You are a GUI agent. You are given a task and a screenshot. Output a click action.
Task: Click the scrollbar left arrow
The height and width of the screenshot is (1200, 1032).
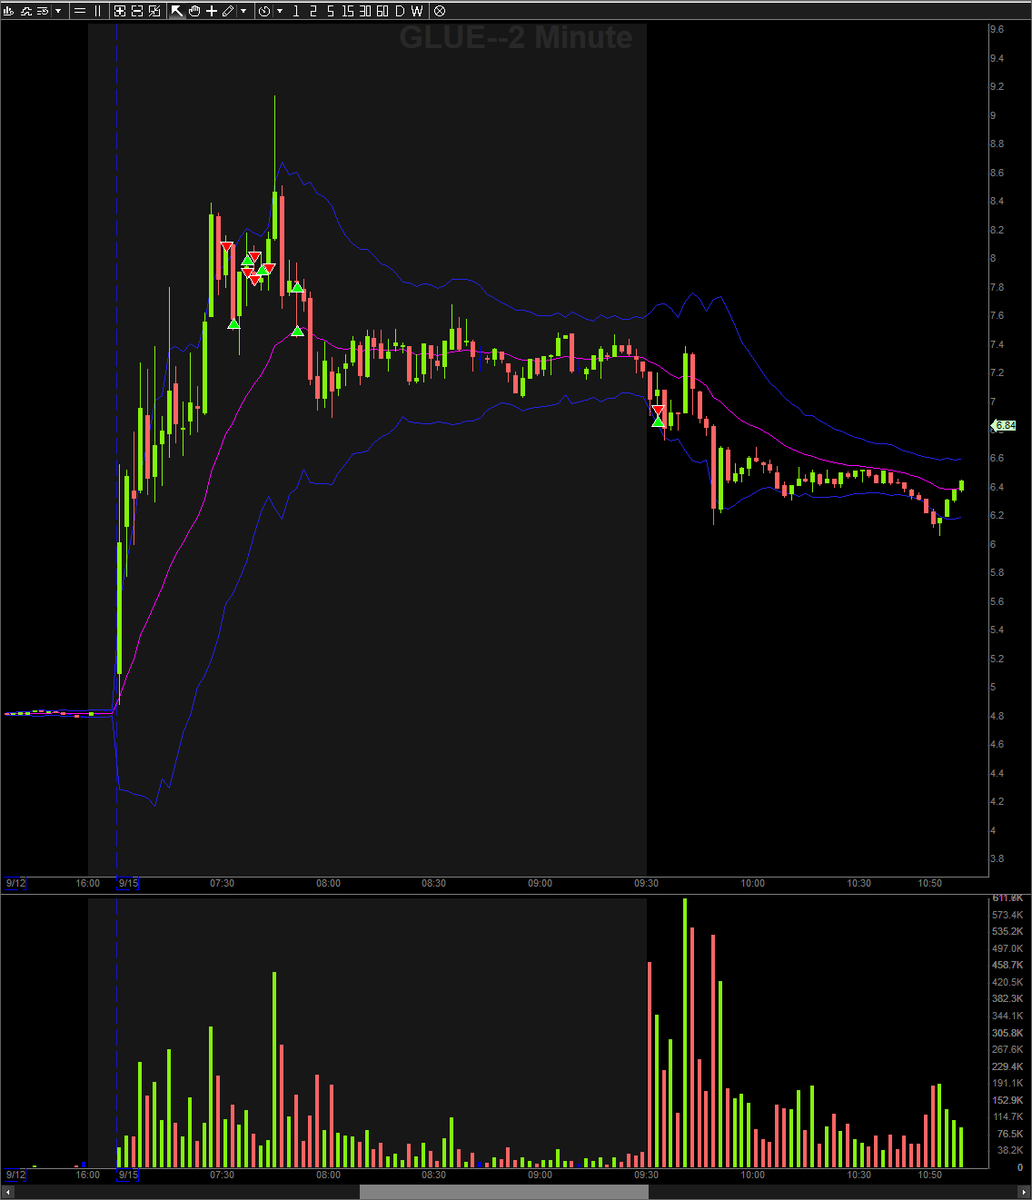pyautogui.click(x=7, y=1192)
